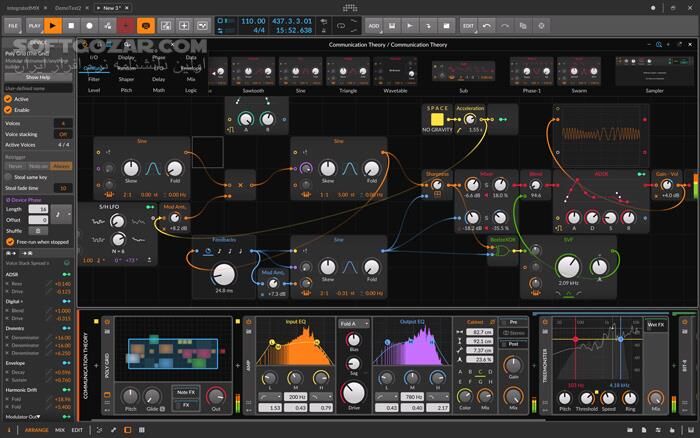The width and height of the screenshot is (700, 438).
Task: Select the Logic module category
Action: point(191,90)
